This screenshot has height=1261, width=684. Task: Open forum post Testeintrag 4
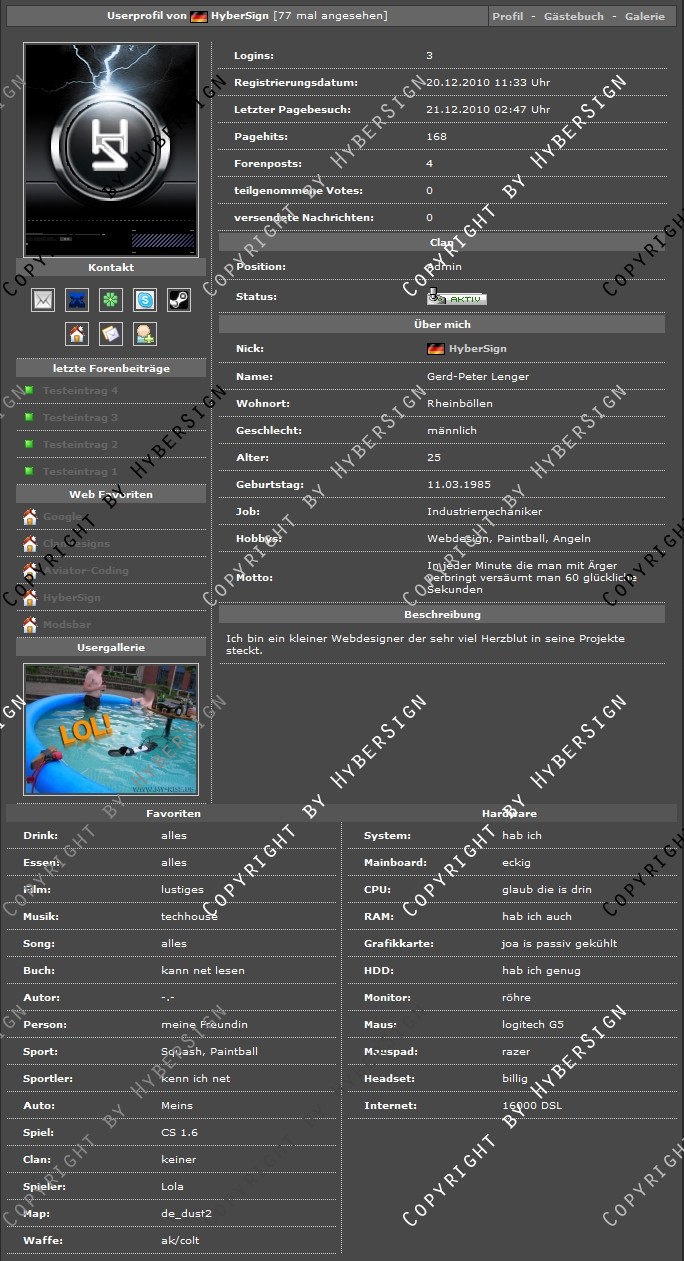80,391
